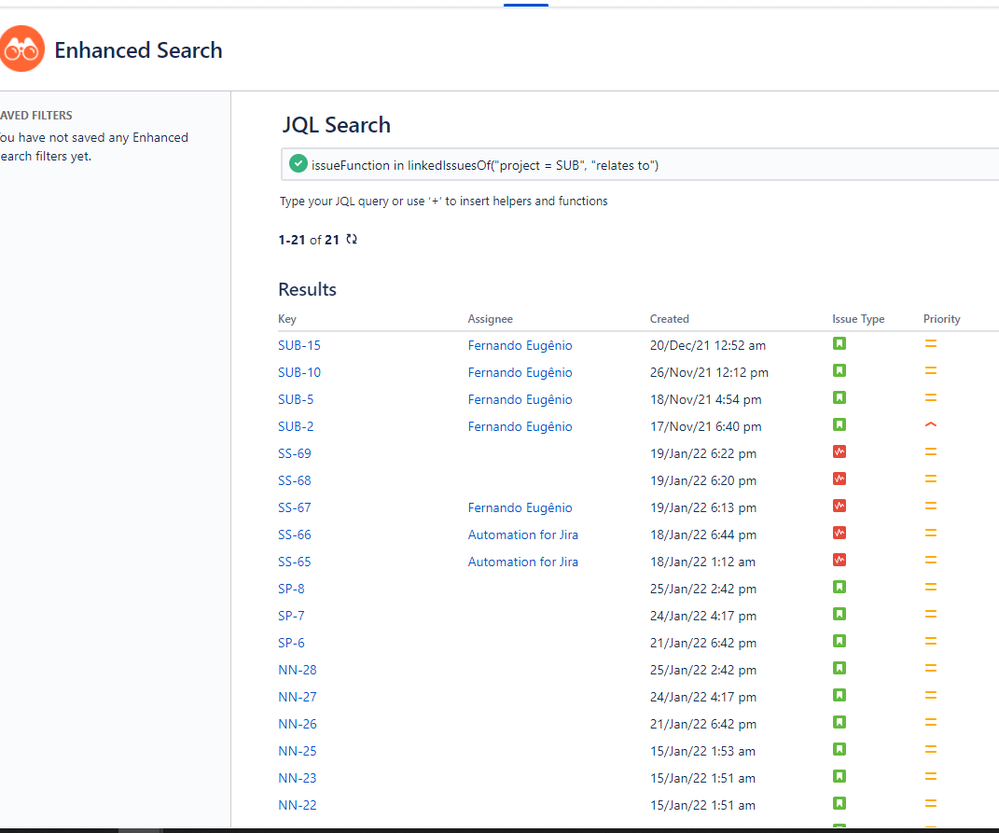Click into the JQL query input field

(640, 165)
